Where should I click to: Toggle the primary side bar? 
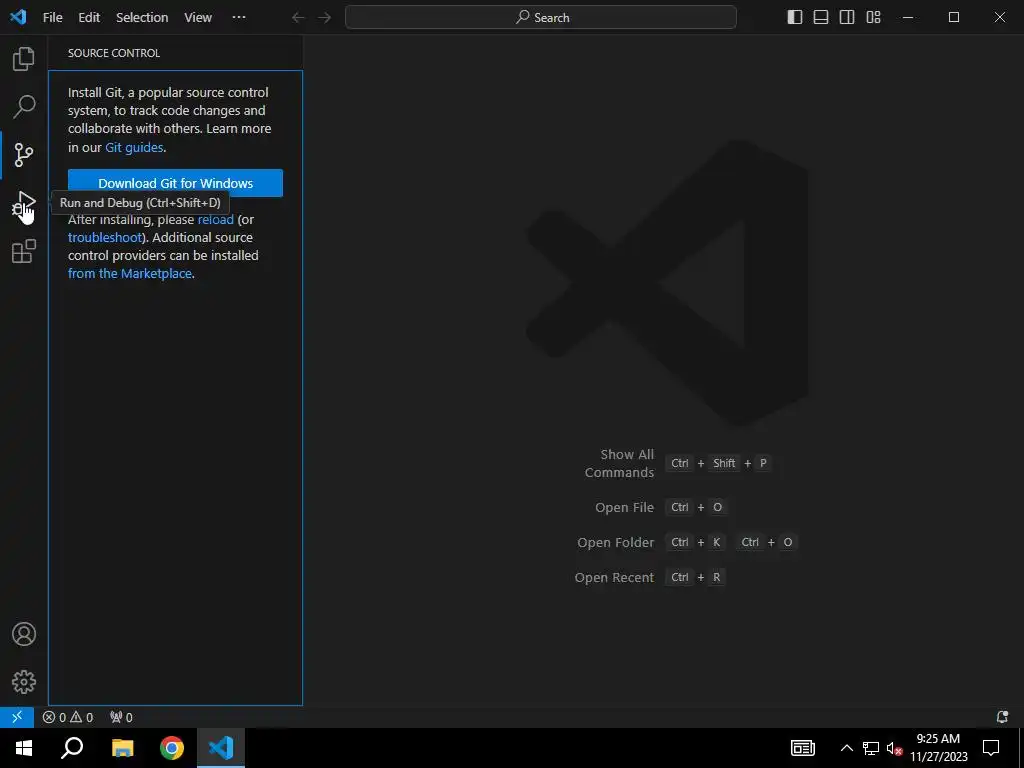point(795,18)
